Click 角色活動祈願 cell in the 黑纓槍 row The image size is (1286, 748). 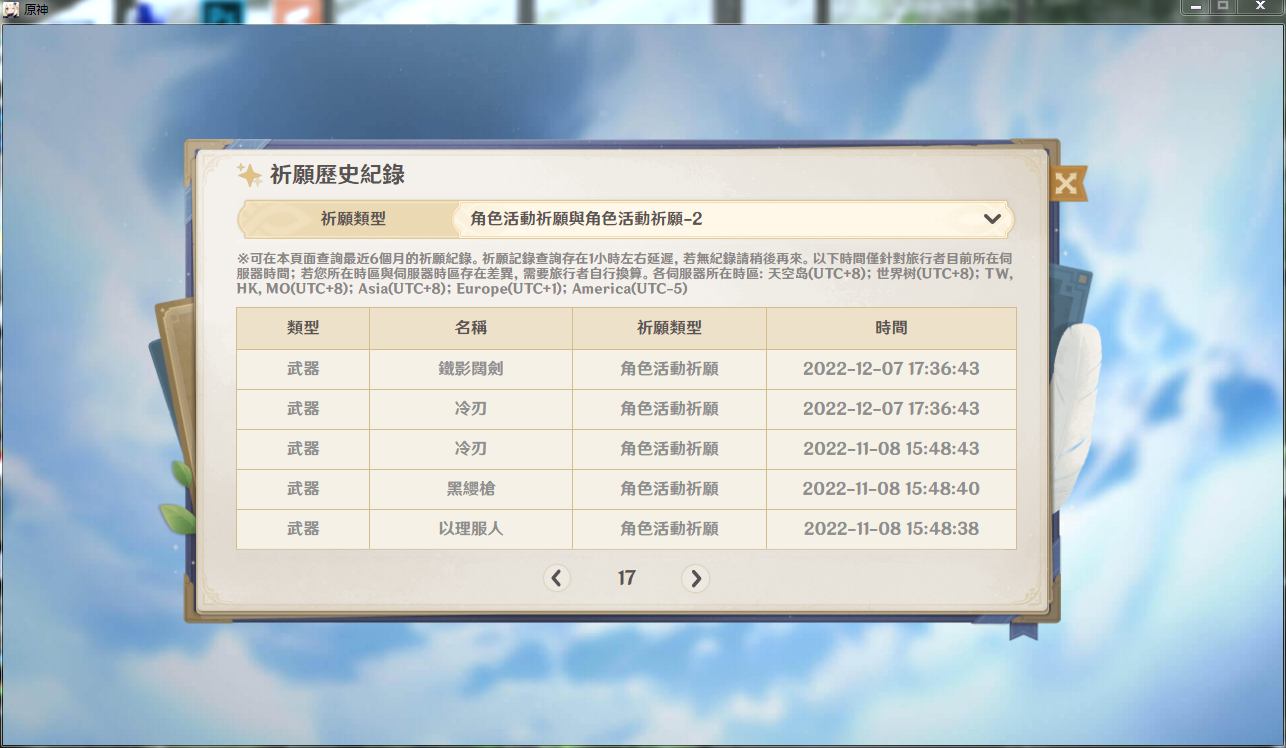coord(669,489)
